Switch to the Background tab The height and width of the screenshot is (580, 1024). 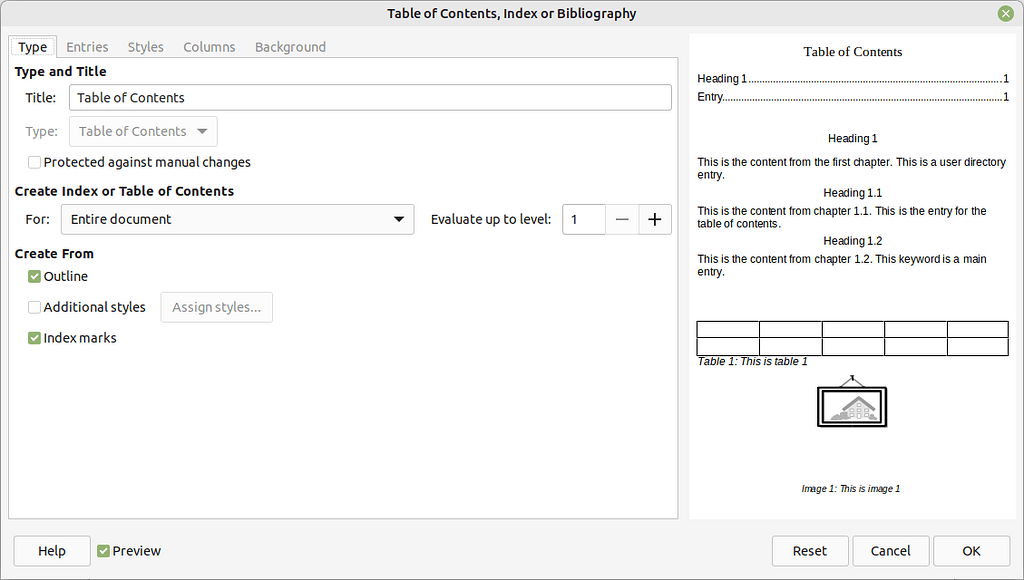[x=290, y=46]
